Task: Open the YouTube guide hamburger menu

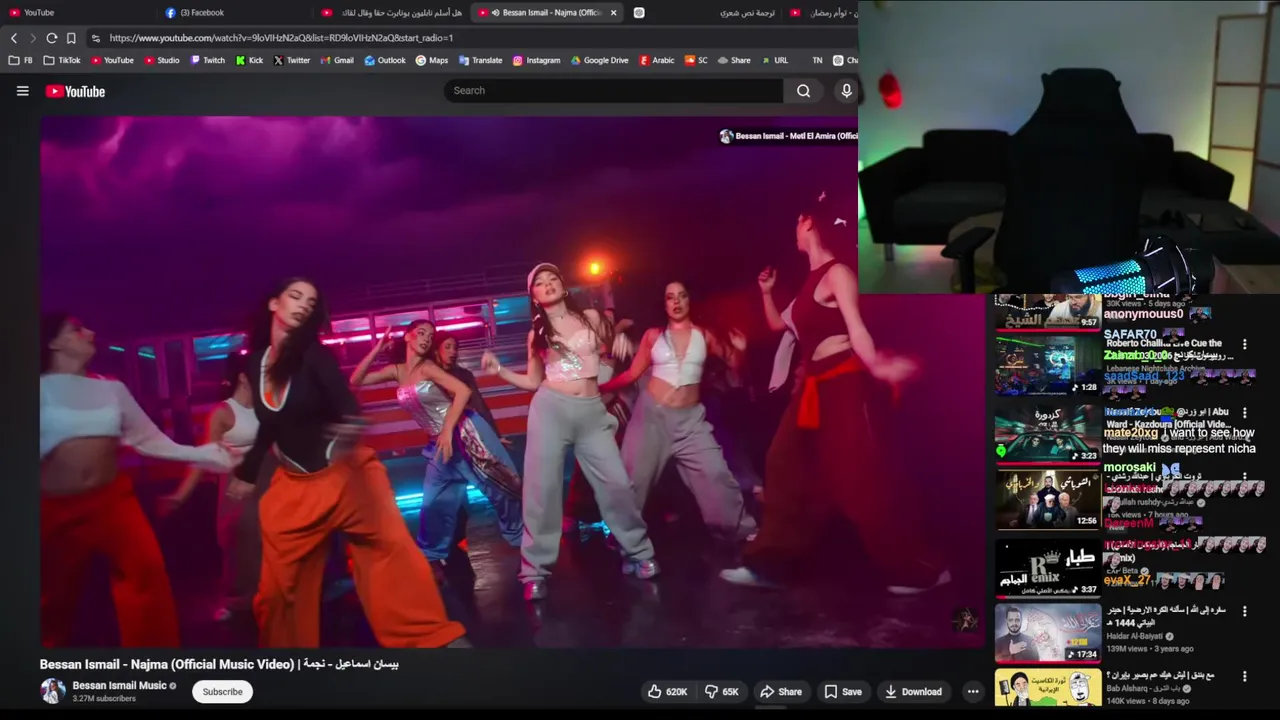Action: [22, 91]
